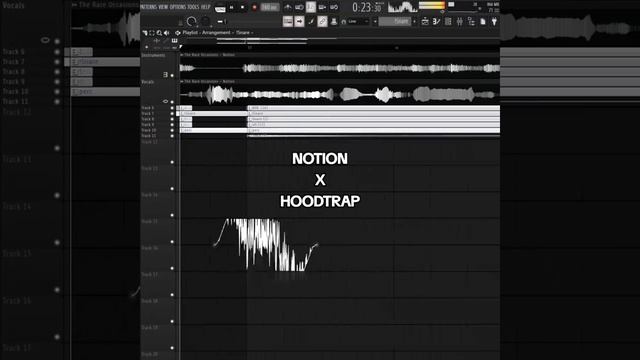
Task: Open the Playlist window icon
Action: tap(425, 22)
